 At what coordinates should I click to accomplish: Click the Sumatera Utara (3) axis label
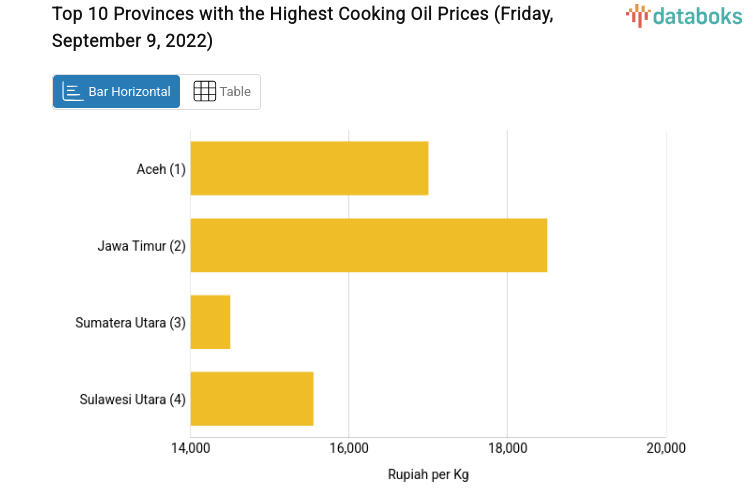tap(131, 323)
